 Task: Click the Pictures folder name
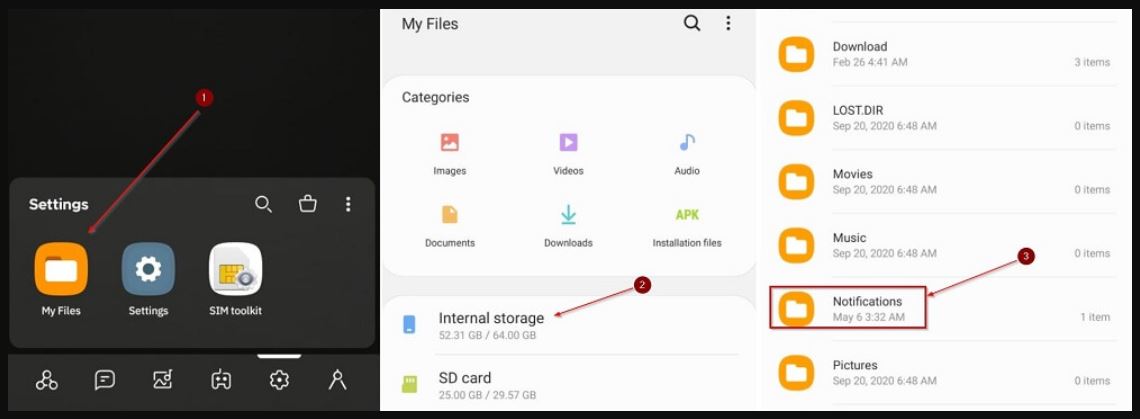[x=855, y=365]
